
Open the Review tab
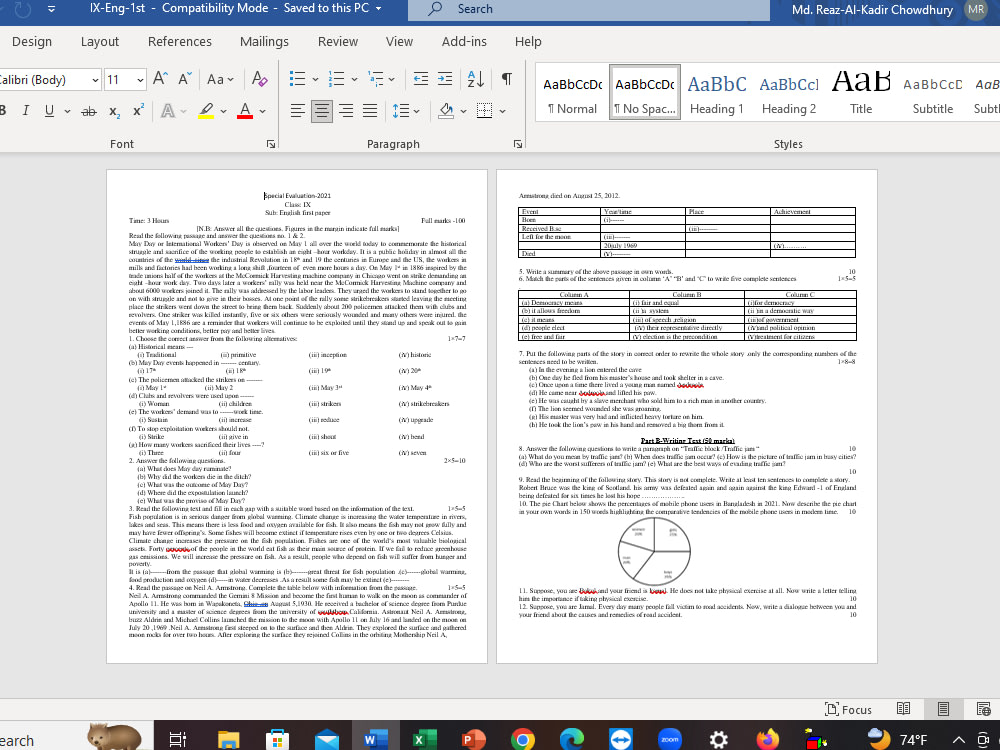[x=338, y=41]
